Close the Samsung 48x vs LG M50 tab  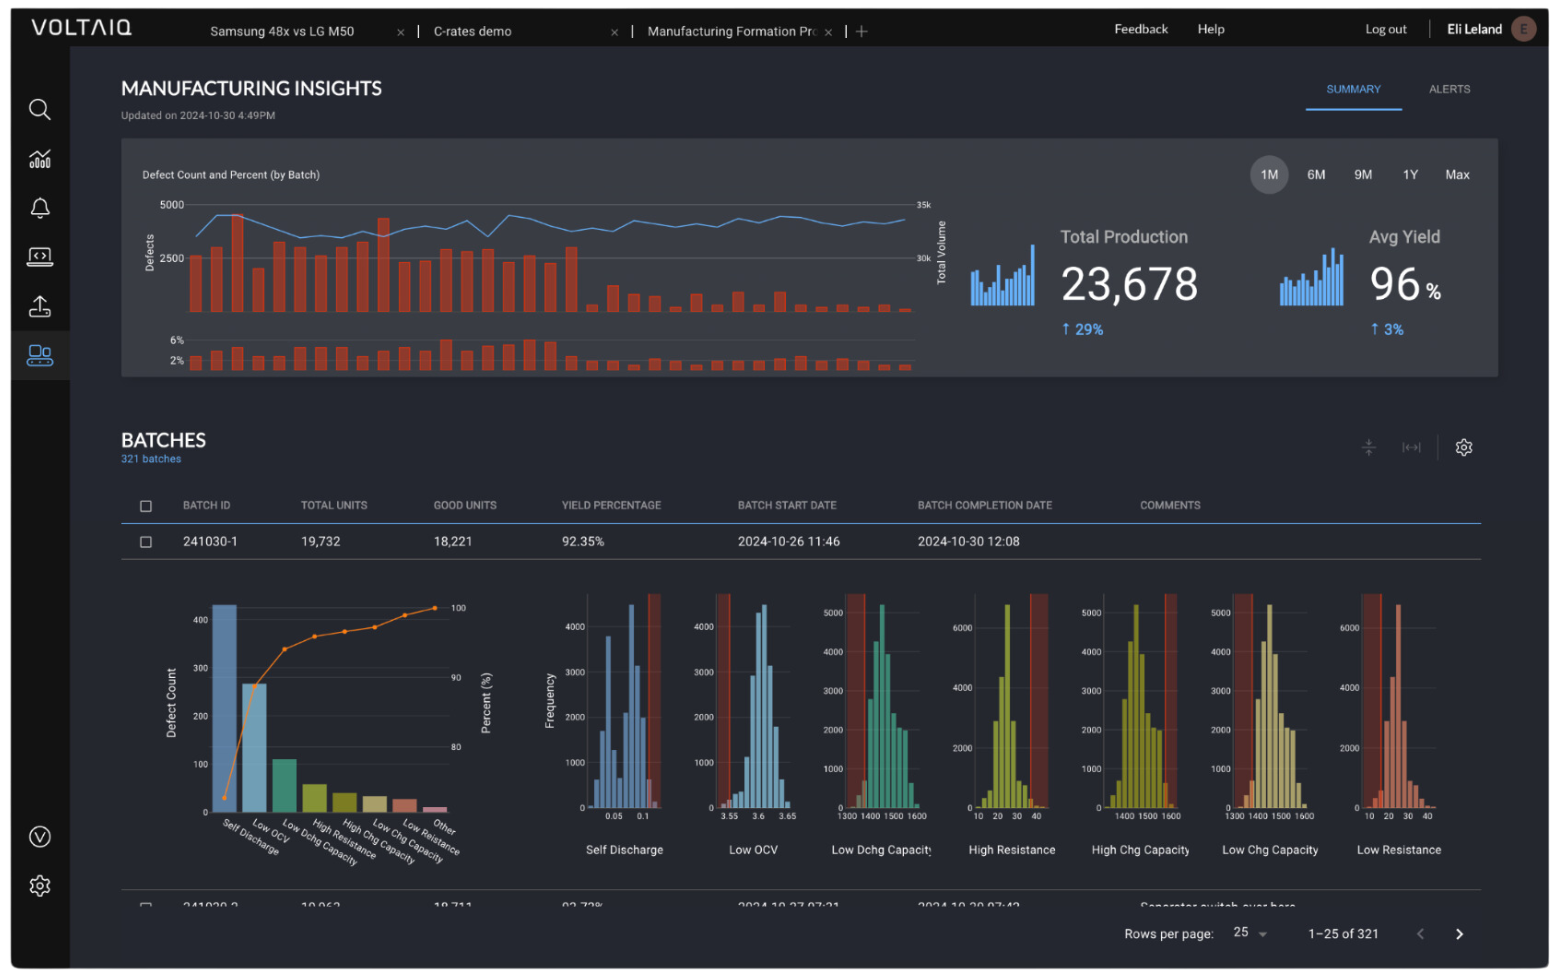tap(401, 32)
